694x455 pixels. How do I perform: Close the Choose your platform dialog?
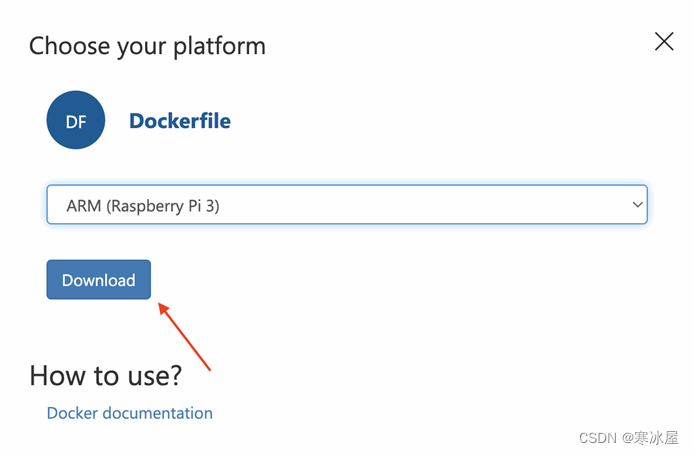664,41
